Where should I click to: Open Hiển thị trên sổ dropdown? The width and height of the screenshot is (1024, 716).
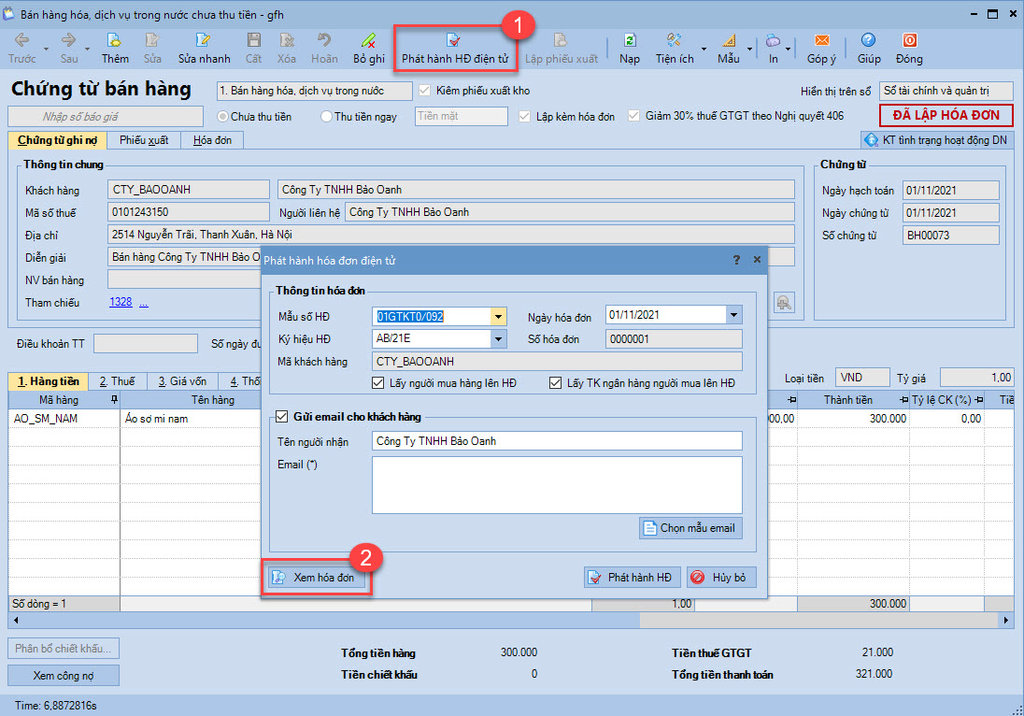(946, 91)
